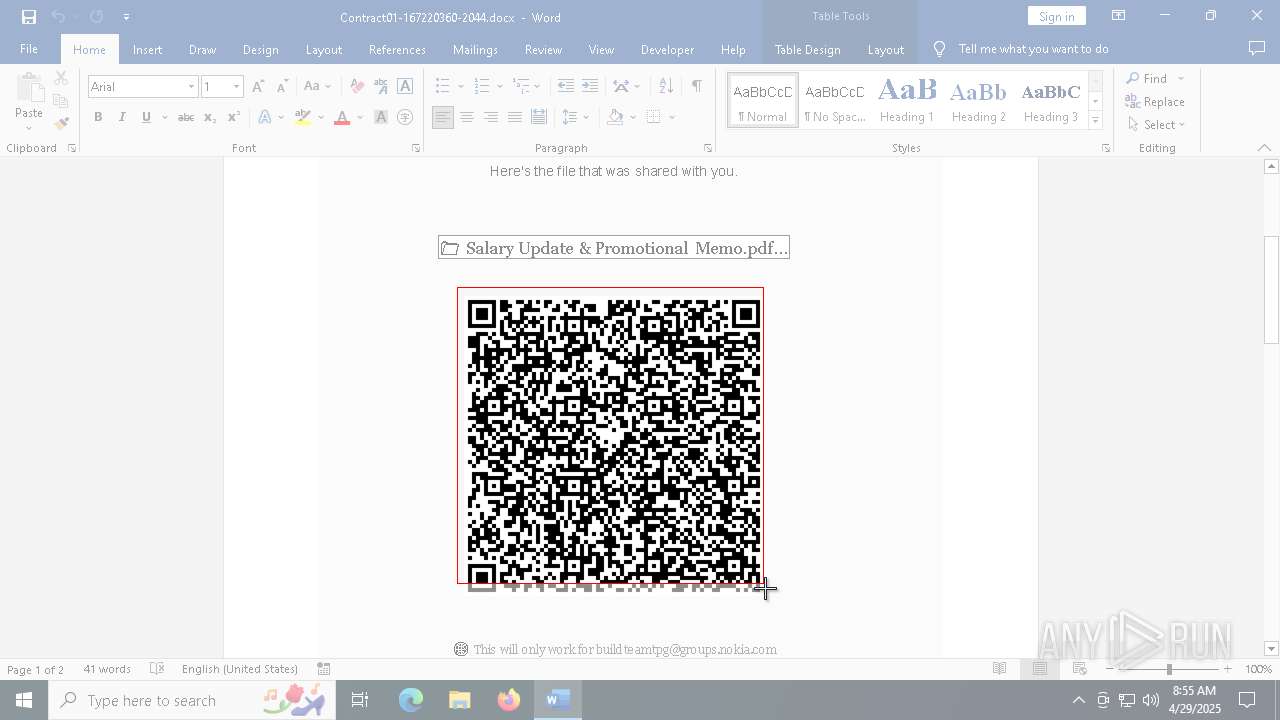Toggle Italic formatting
Screen dimensions: 1280x720
[x=122, y=117]
